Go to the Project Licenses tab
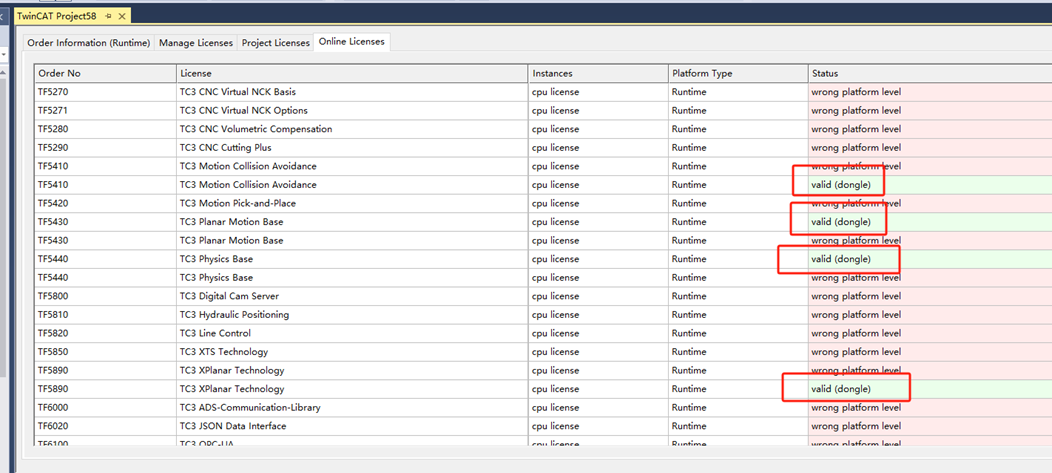1052x473 pixels. (x=276, y=42)
